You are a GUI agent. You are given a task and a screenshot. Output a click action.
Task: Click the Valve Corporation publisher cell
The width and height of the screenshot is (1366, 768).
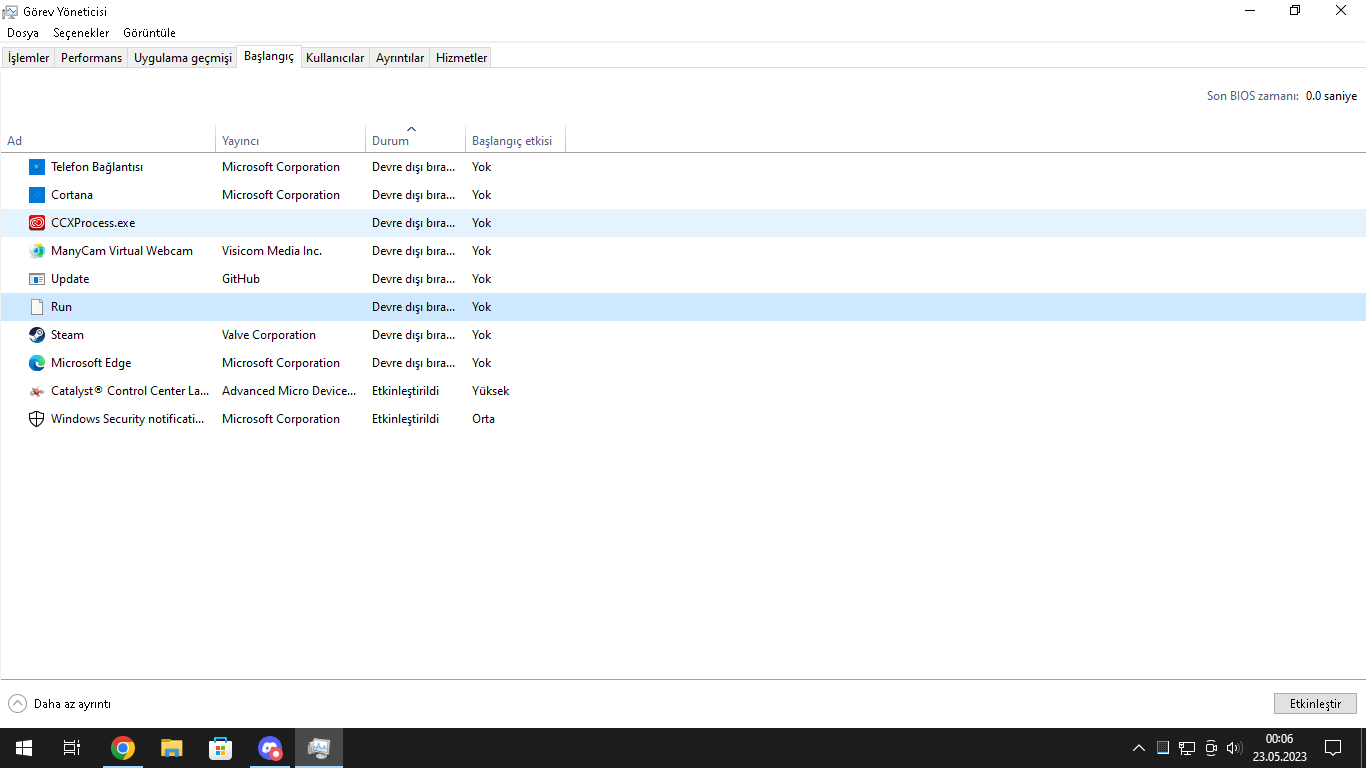point(269,335)
